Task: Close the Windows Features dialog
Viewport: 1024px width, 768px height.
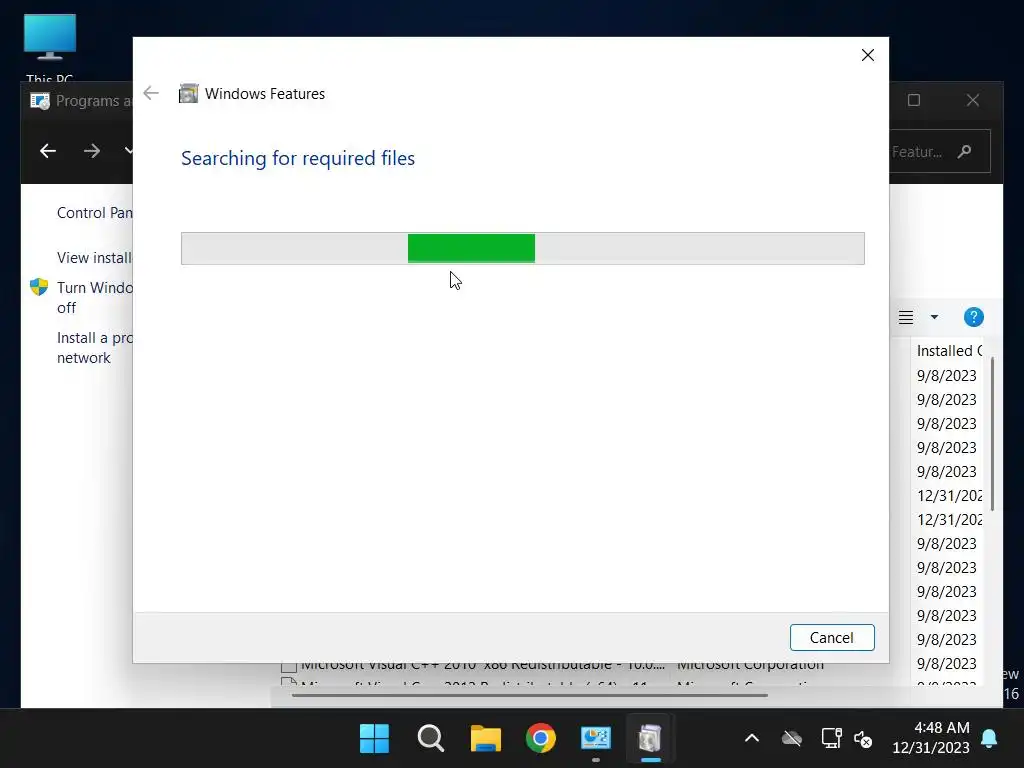Action: point(867,55)
